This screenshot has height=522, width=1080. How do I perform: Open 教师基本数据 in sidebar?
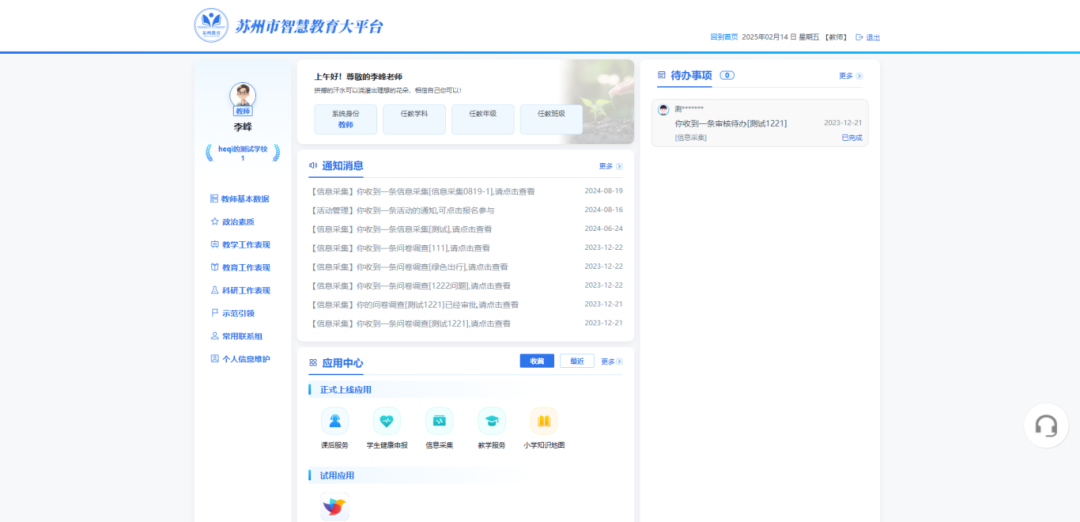[x=244, y=199]
